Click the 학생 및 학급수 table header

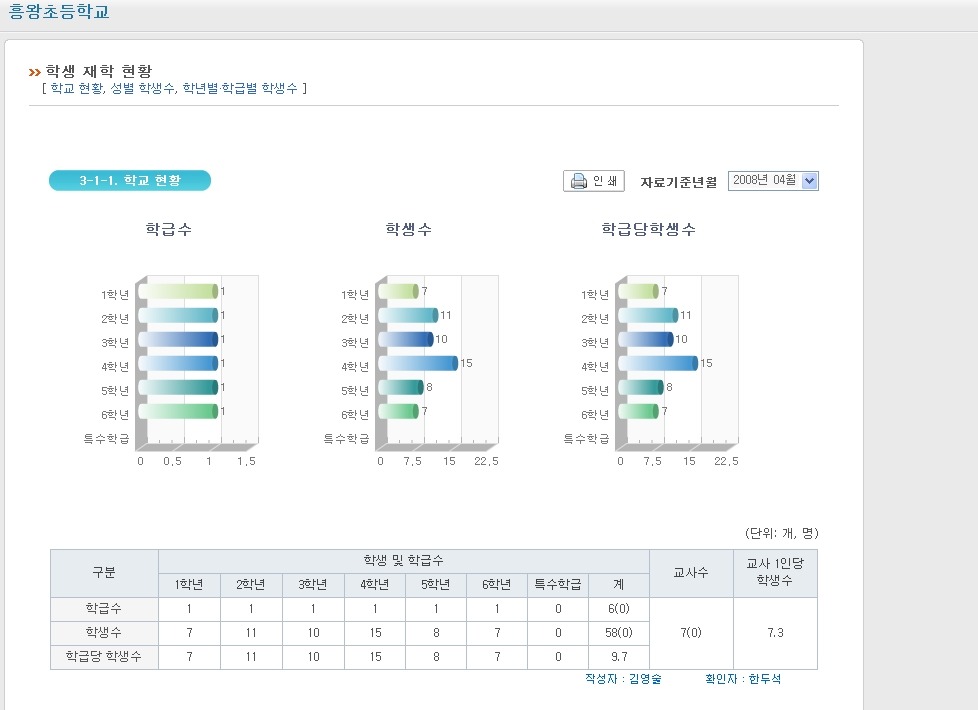(404, 561)
